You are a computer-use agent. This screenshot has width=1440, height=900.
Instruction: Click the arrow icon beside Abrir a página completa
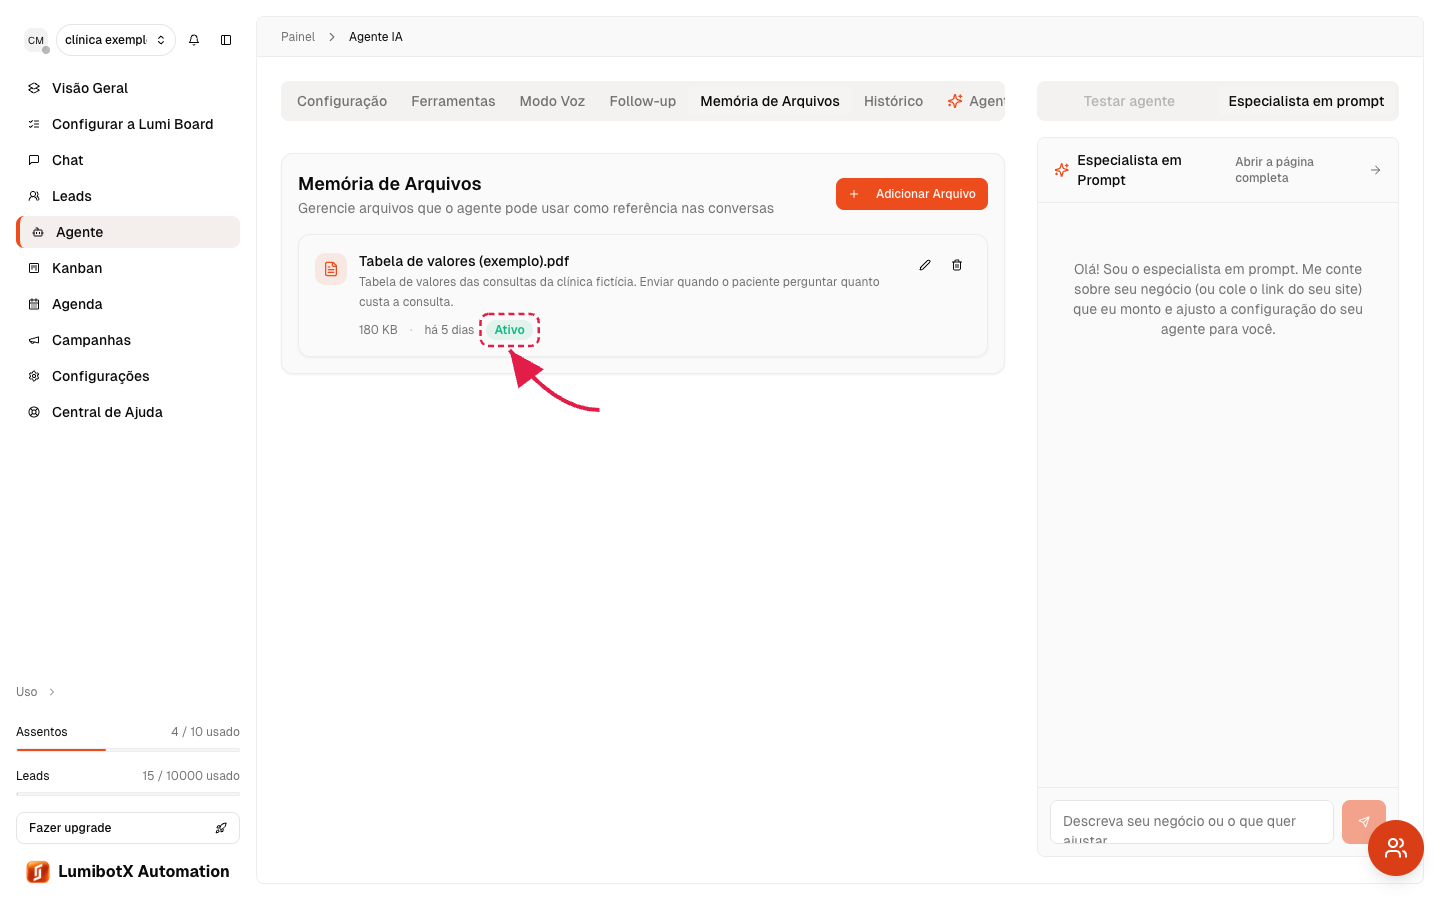pos(1376,170)
